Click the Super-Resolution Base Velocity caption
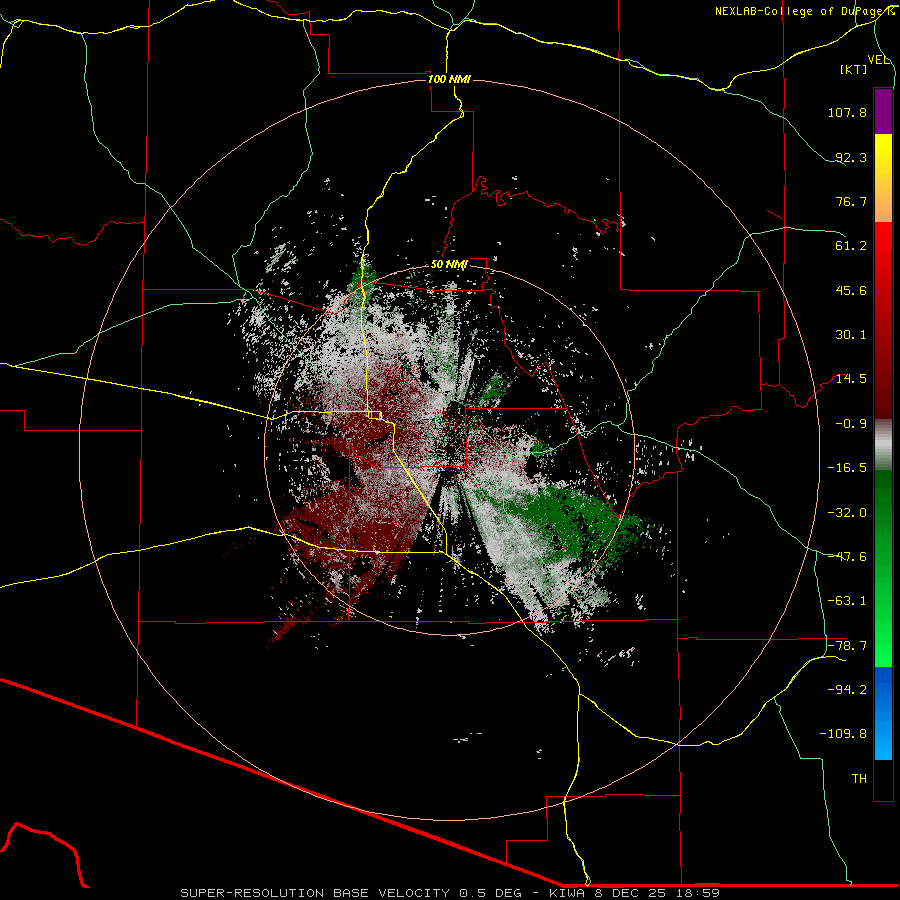The image size is (900, 900). pyautogui.click(x=449, y=893)
